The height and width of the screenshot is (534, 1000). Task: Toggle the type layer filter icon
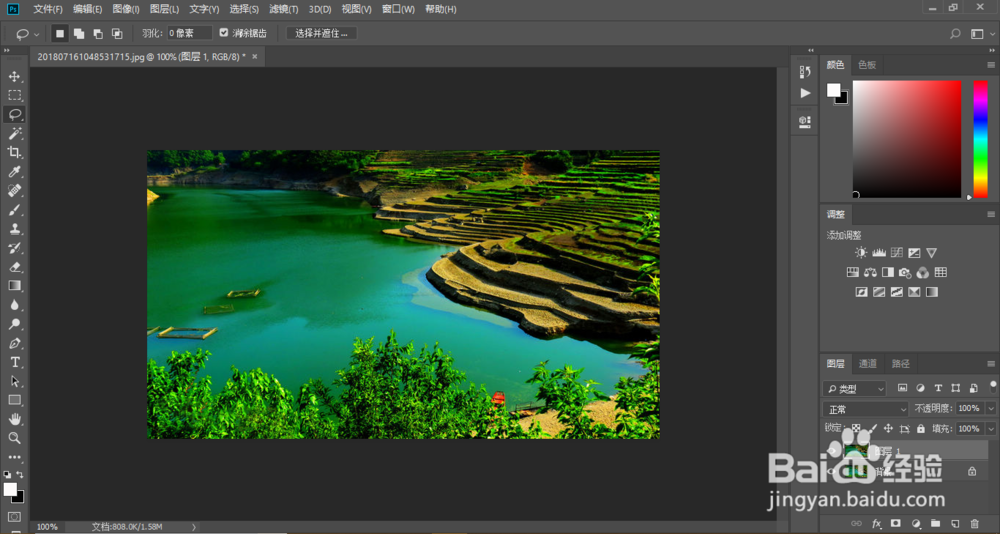[x=938, y=388]
